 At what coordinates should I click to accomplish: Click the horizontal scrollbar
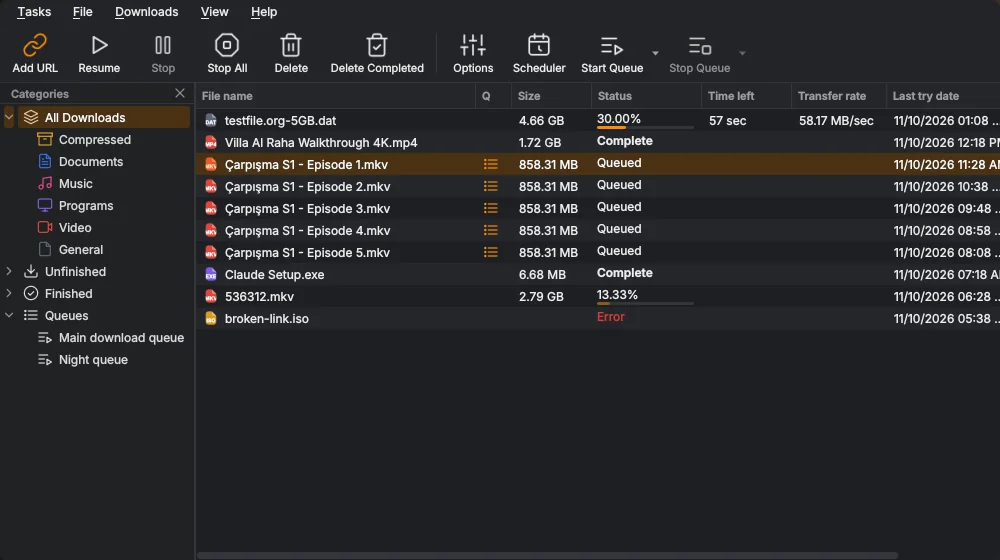547,556
